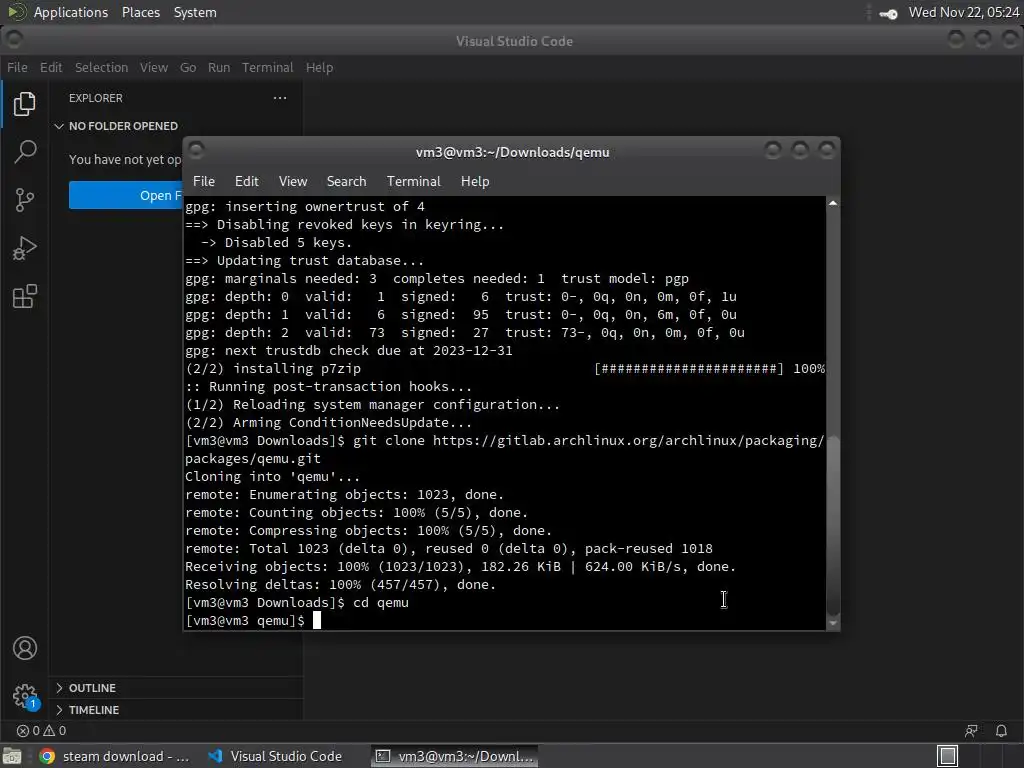The width and height of the screenshot is (1024, 768).
Task: Click the show desktop icon in bottom panel
Action: pyautogui.click(x=12, y=756)
